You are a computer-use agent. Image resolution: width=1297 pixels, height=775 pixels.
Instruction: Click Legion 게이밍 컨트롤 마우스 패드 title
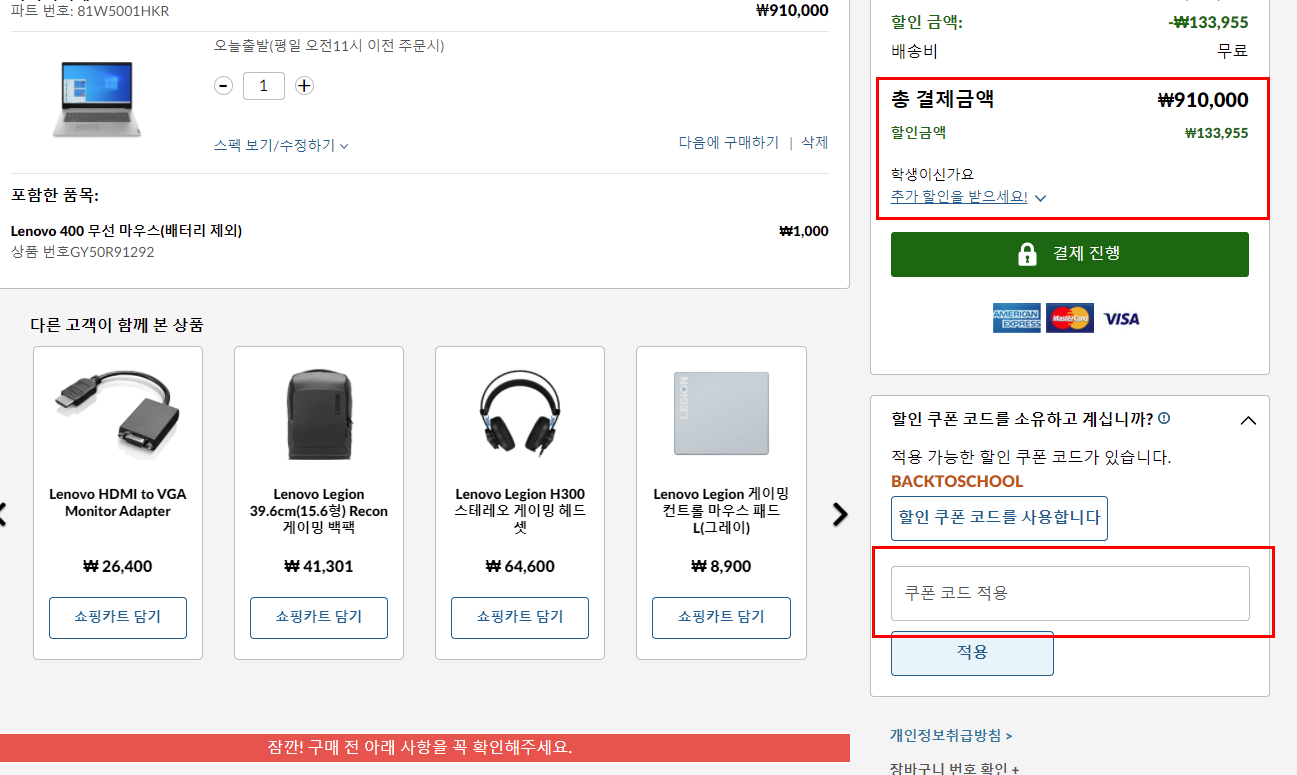[x=721, y=511]
